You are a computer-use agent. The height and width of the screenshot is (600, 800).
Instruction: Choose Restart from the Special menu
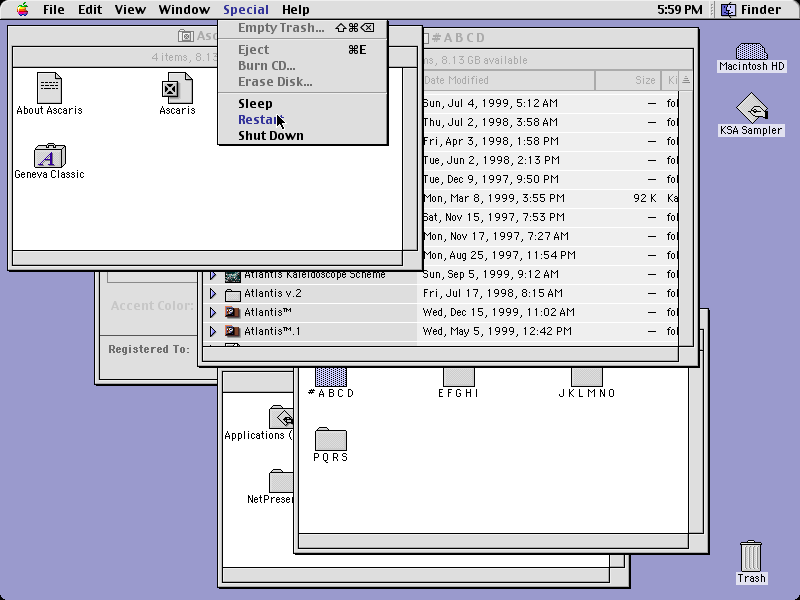point(303,119)
